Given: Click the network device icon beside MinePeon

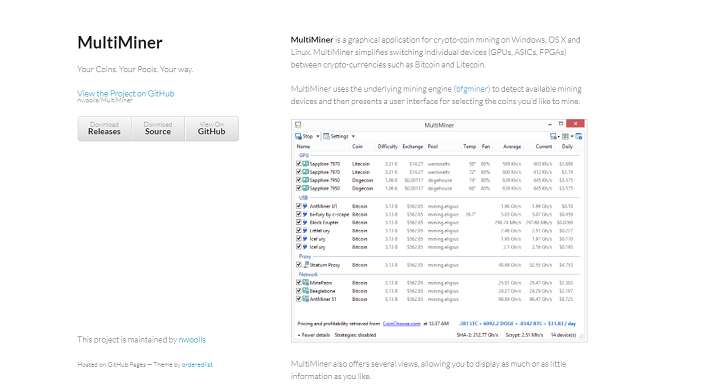Looking at the screenshot, I should click(306, 282).
